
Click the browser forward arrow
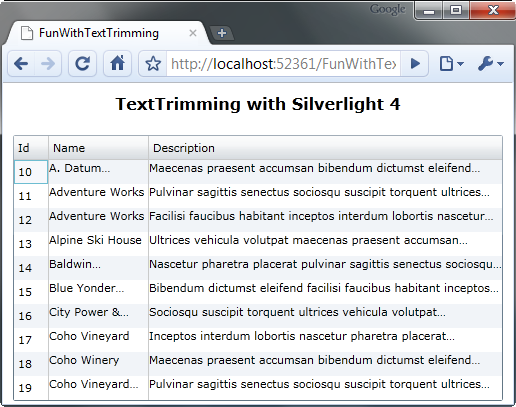[48, 63]
